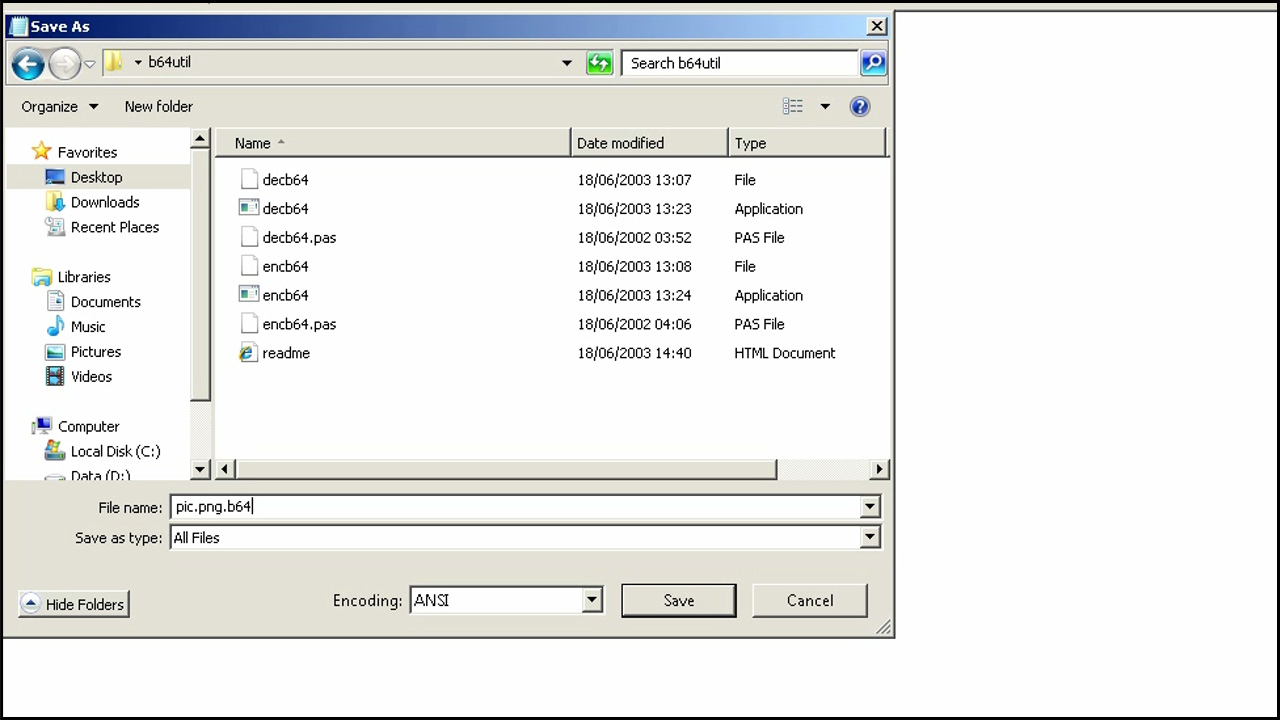The height and width of the screenshot is (720, 1280).
Task: Select the decb64 file dated 13:07
Action: tap(285, 180)
